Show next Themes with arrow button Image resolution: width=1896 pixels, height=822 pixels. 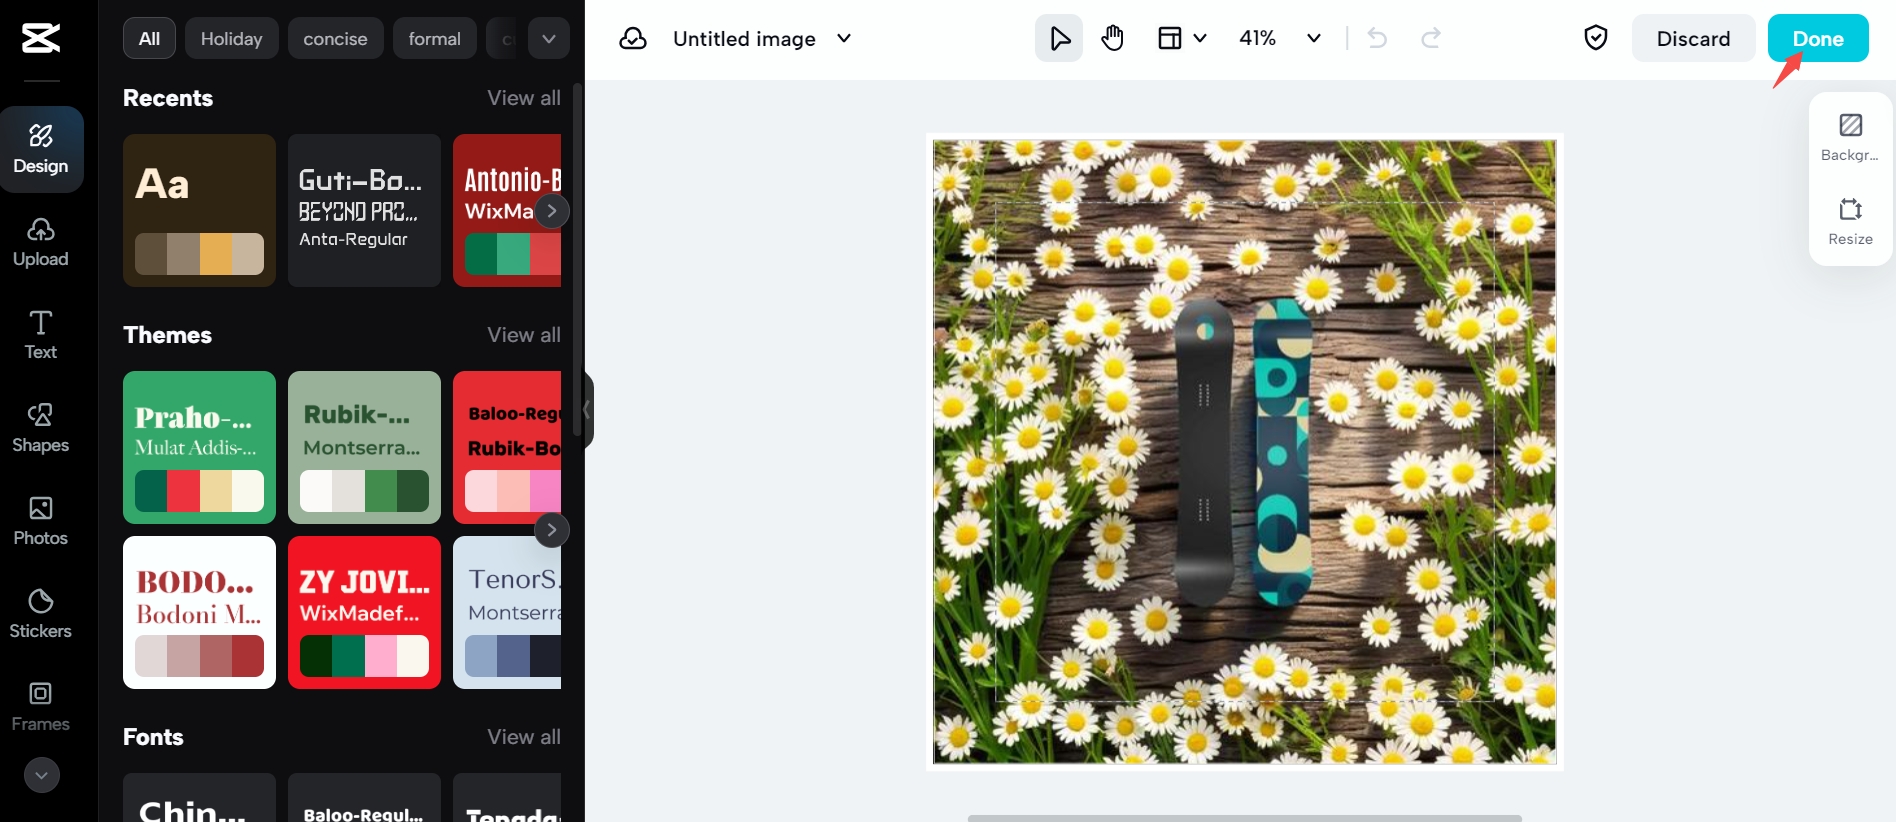point(552,530)
